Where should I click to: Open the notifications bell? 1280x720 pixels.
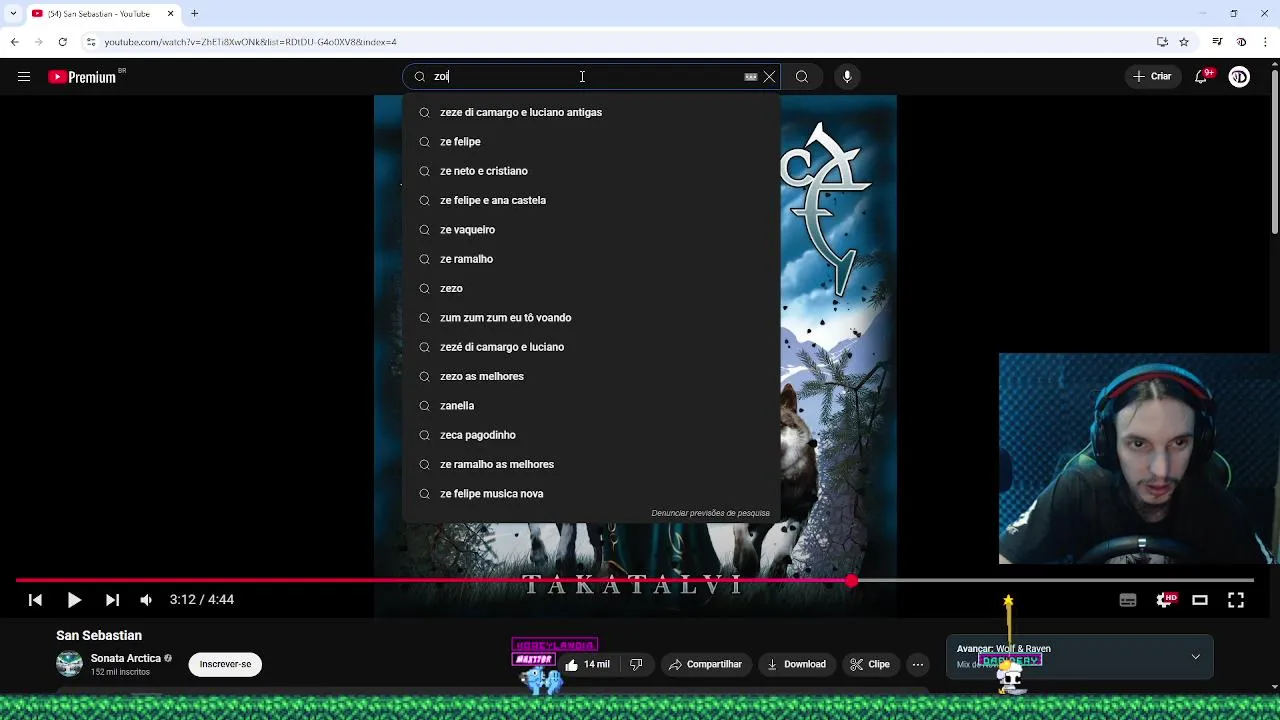(x=1201, y=77)
